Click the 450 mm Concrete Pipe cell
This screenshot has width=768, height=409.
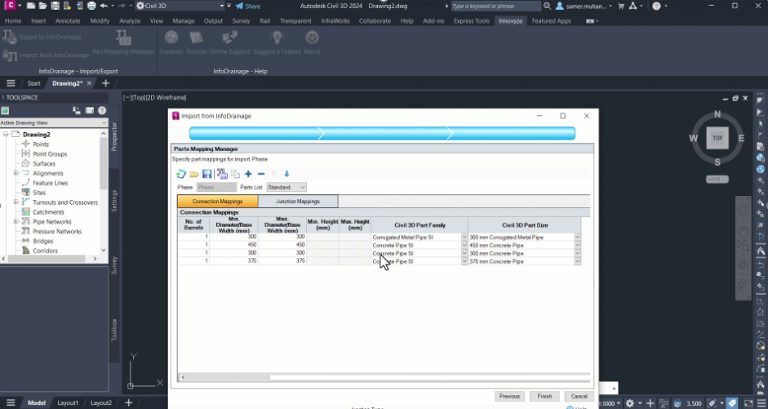[x=521, y=245]
